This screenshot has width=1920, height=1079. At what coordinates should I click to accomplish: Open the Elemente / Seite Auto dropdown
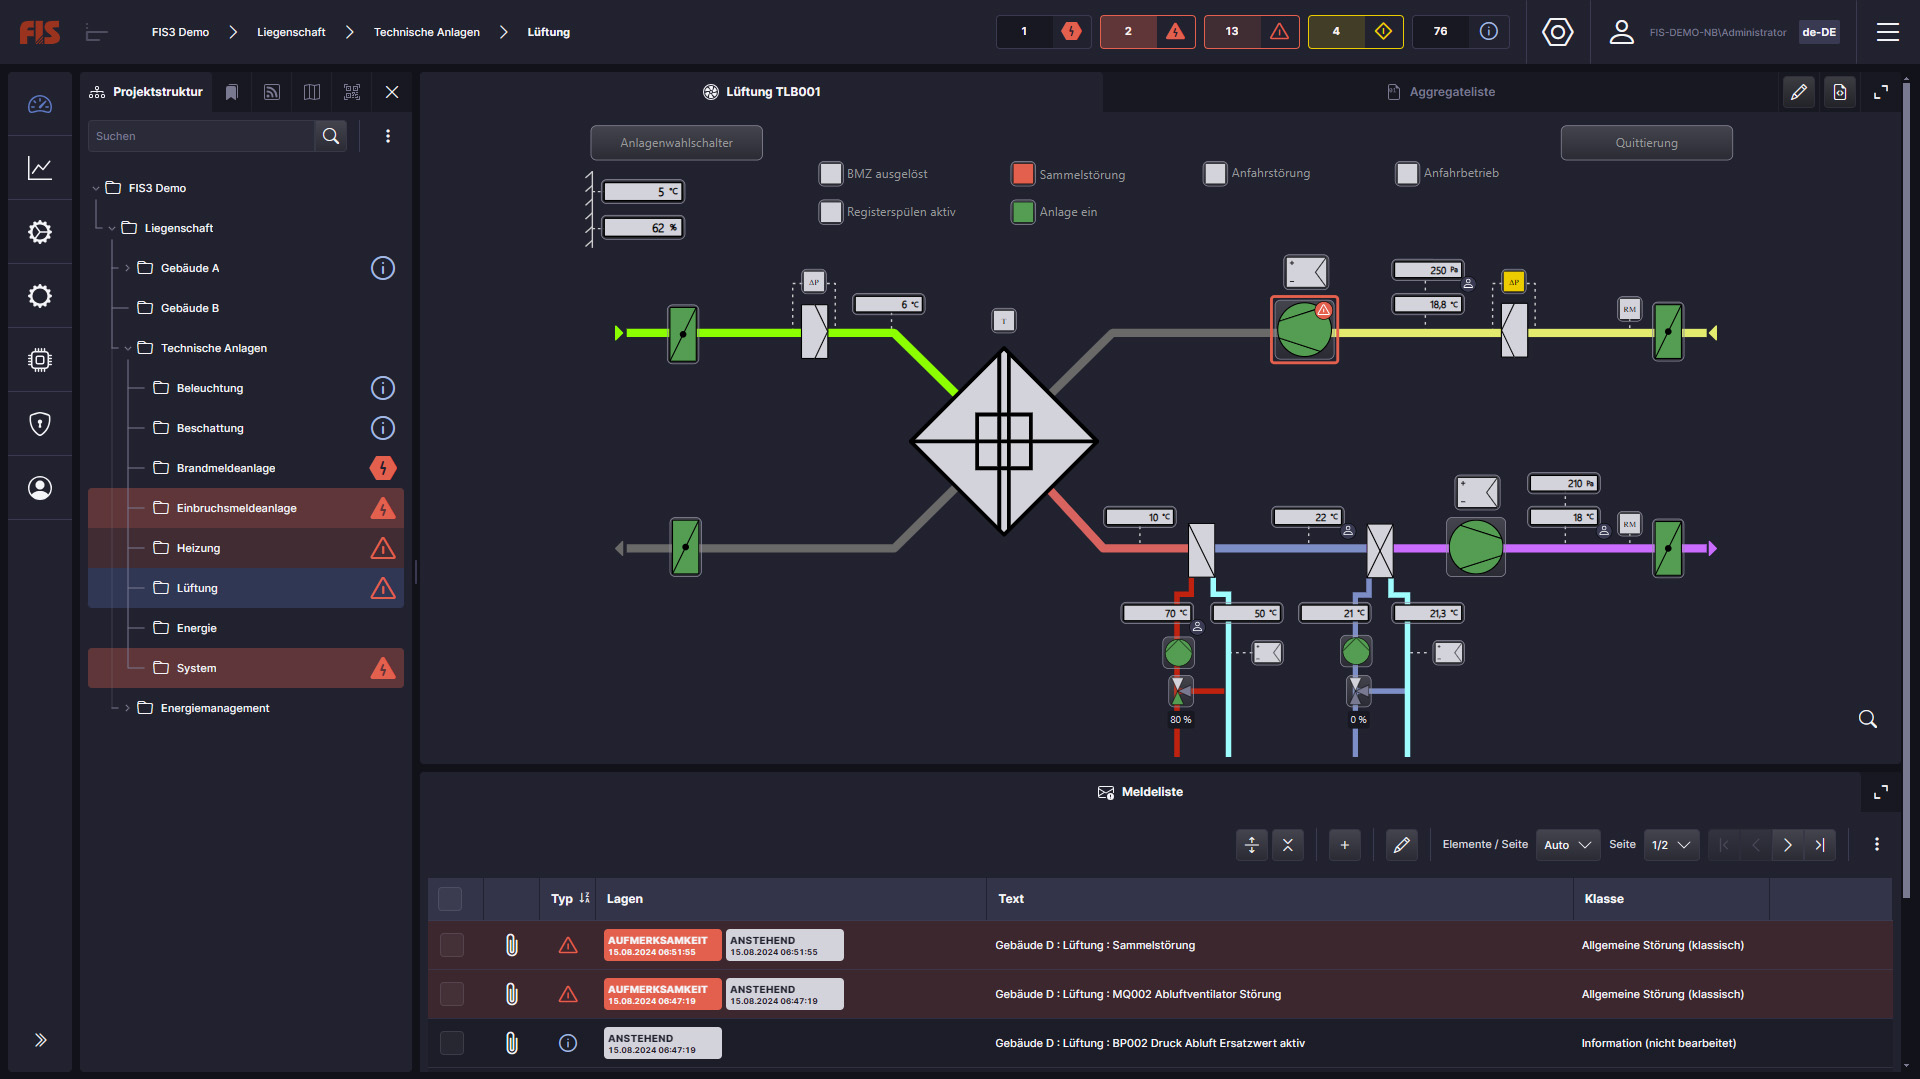click(1567, 845)
